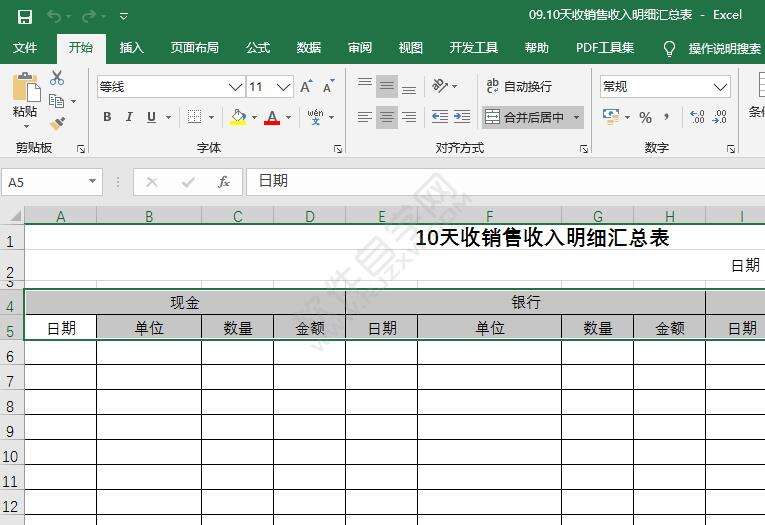Switch to the 数据 ribbon tab
This screenshot has width=765, height=525.
point(309,48)
